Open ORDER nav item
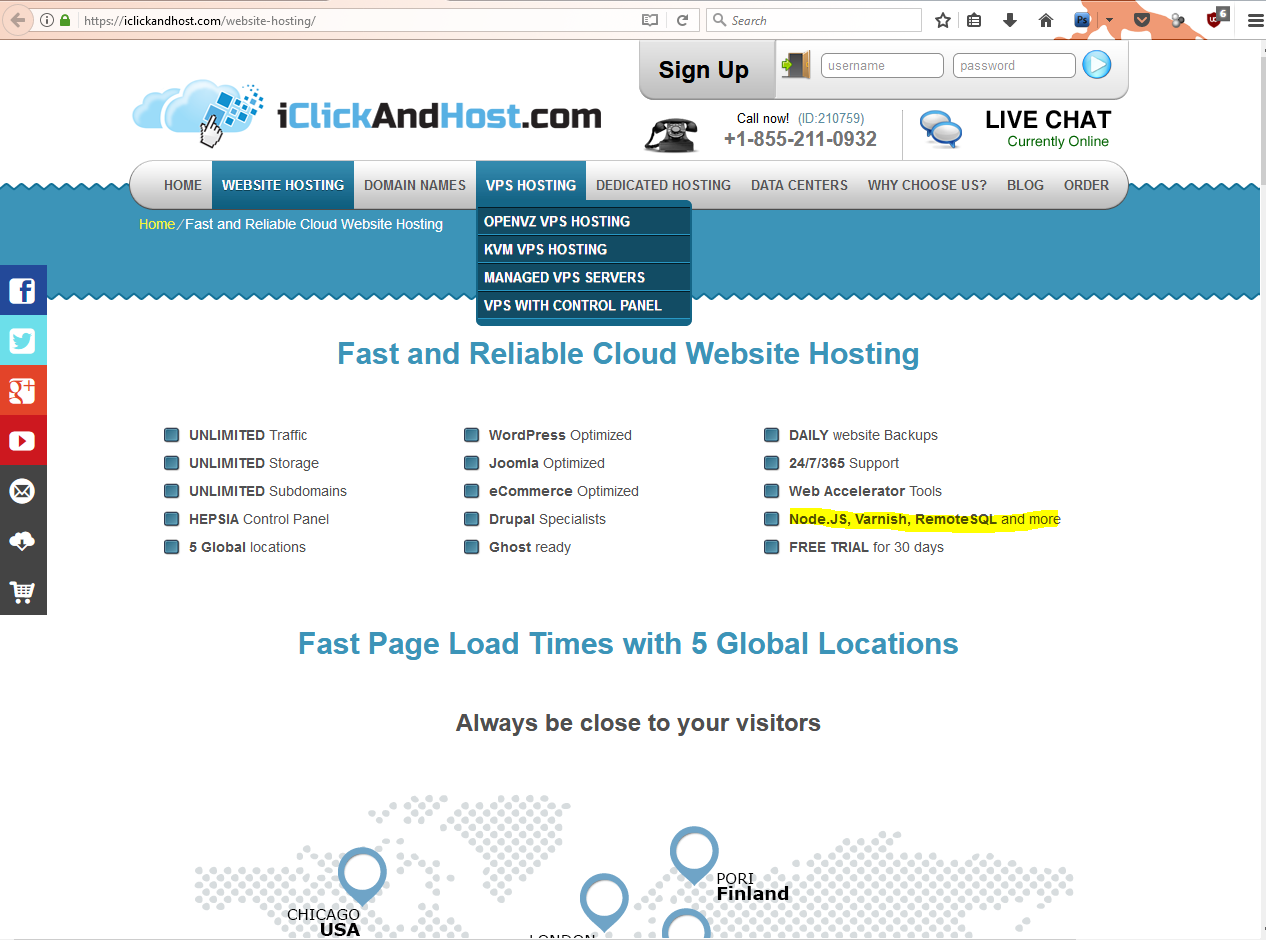 pyautogui.click(x=1086, y=185)
